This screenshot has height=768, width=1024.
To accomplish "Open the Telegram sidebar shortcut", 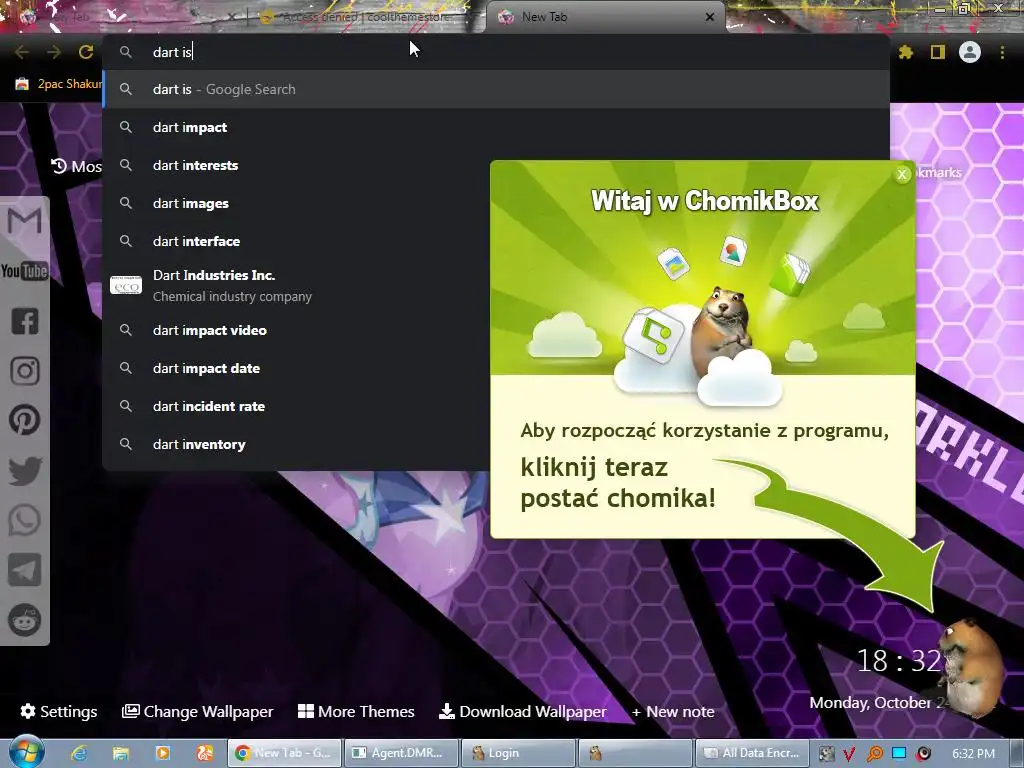I will (x=25, y=569).
